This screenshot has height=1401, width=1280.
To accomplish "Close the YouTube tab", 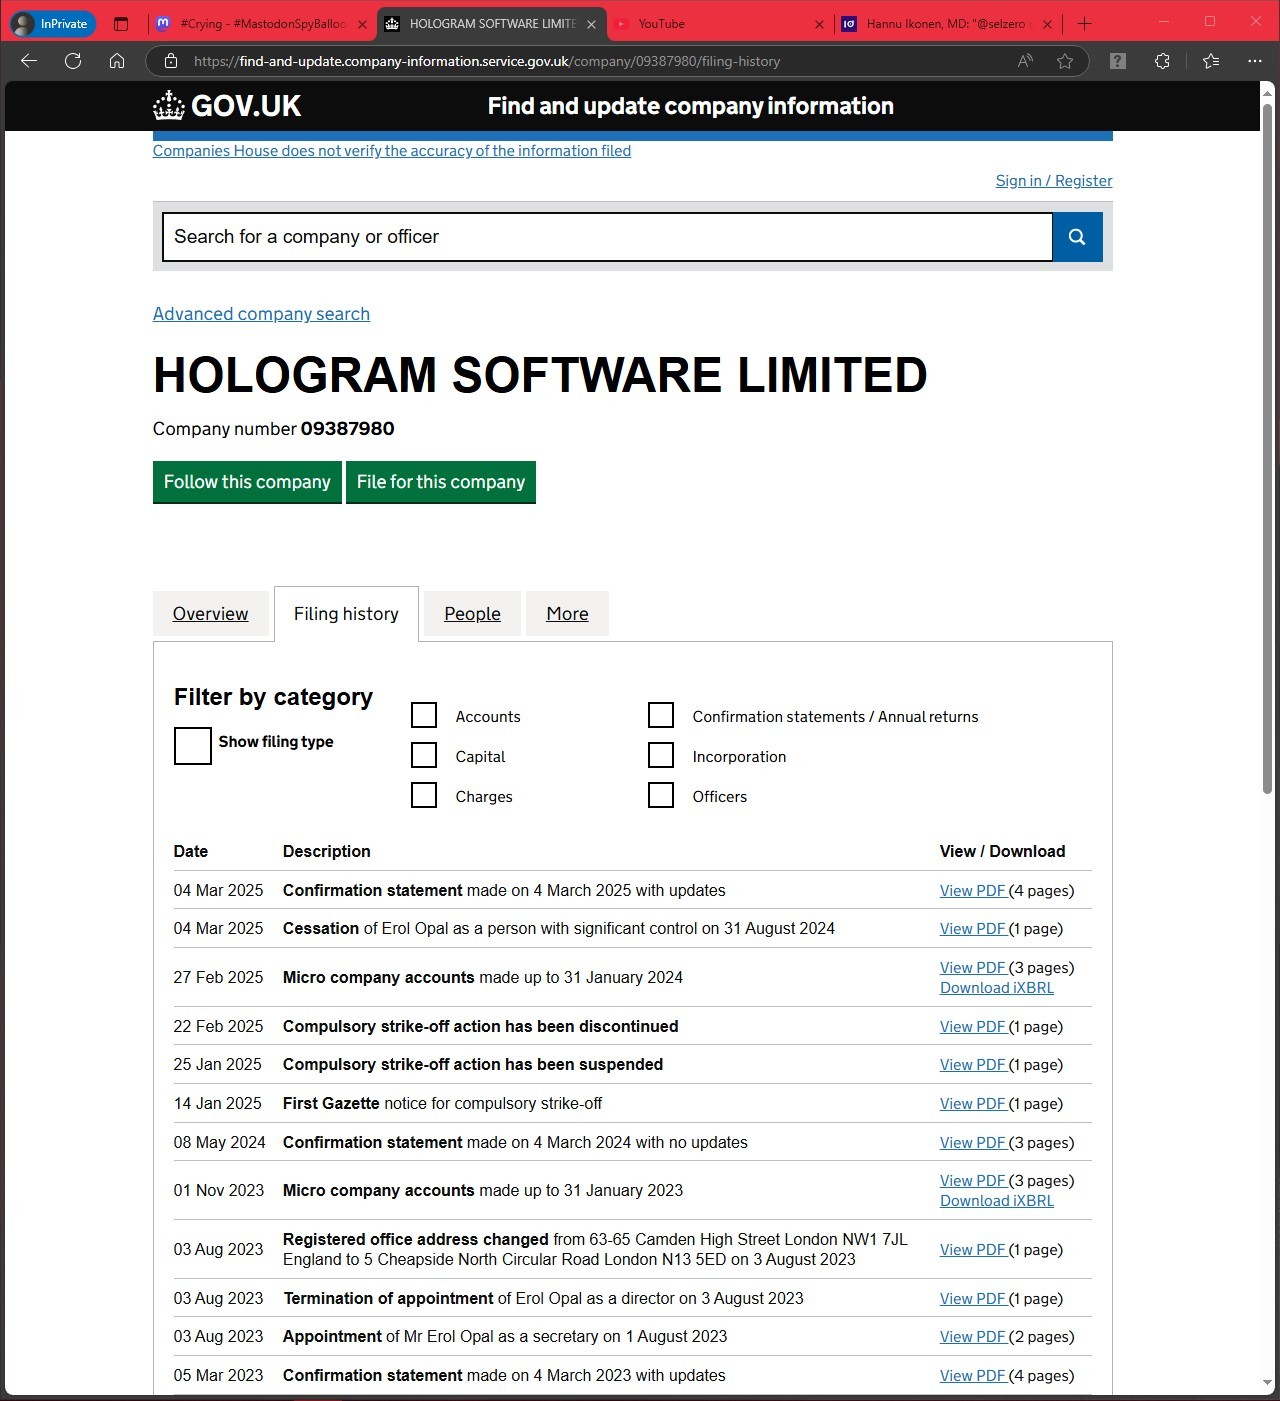I will pos(819,24).
